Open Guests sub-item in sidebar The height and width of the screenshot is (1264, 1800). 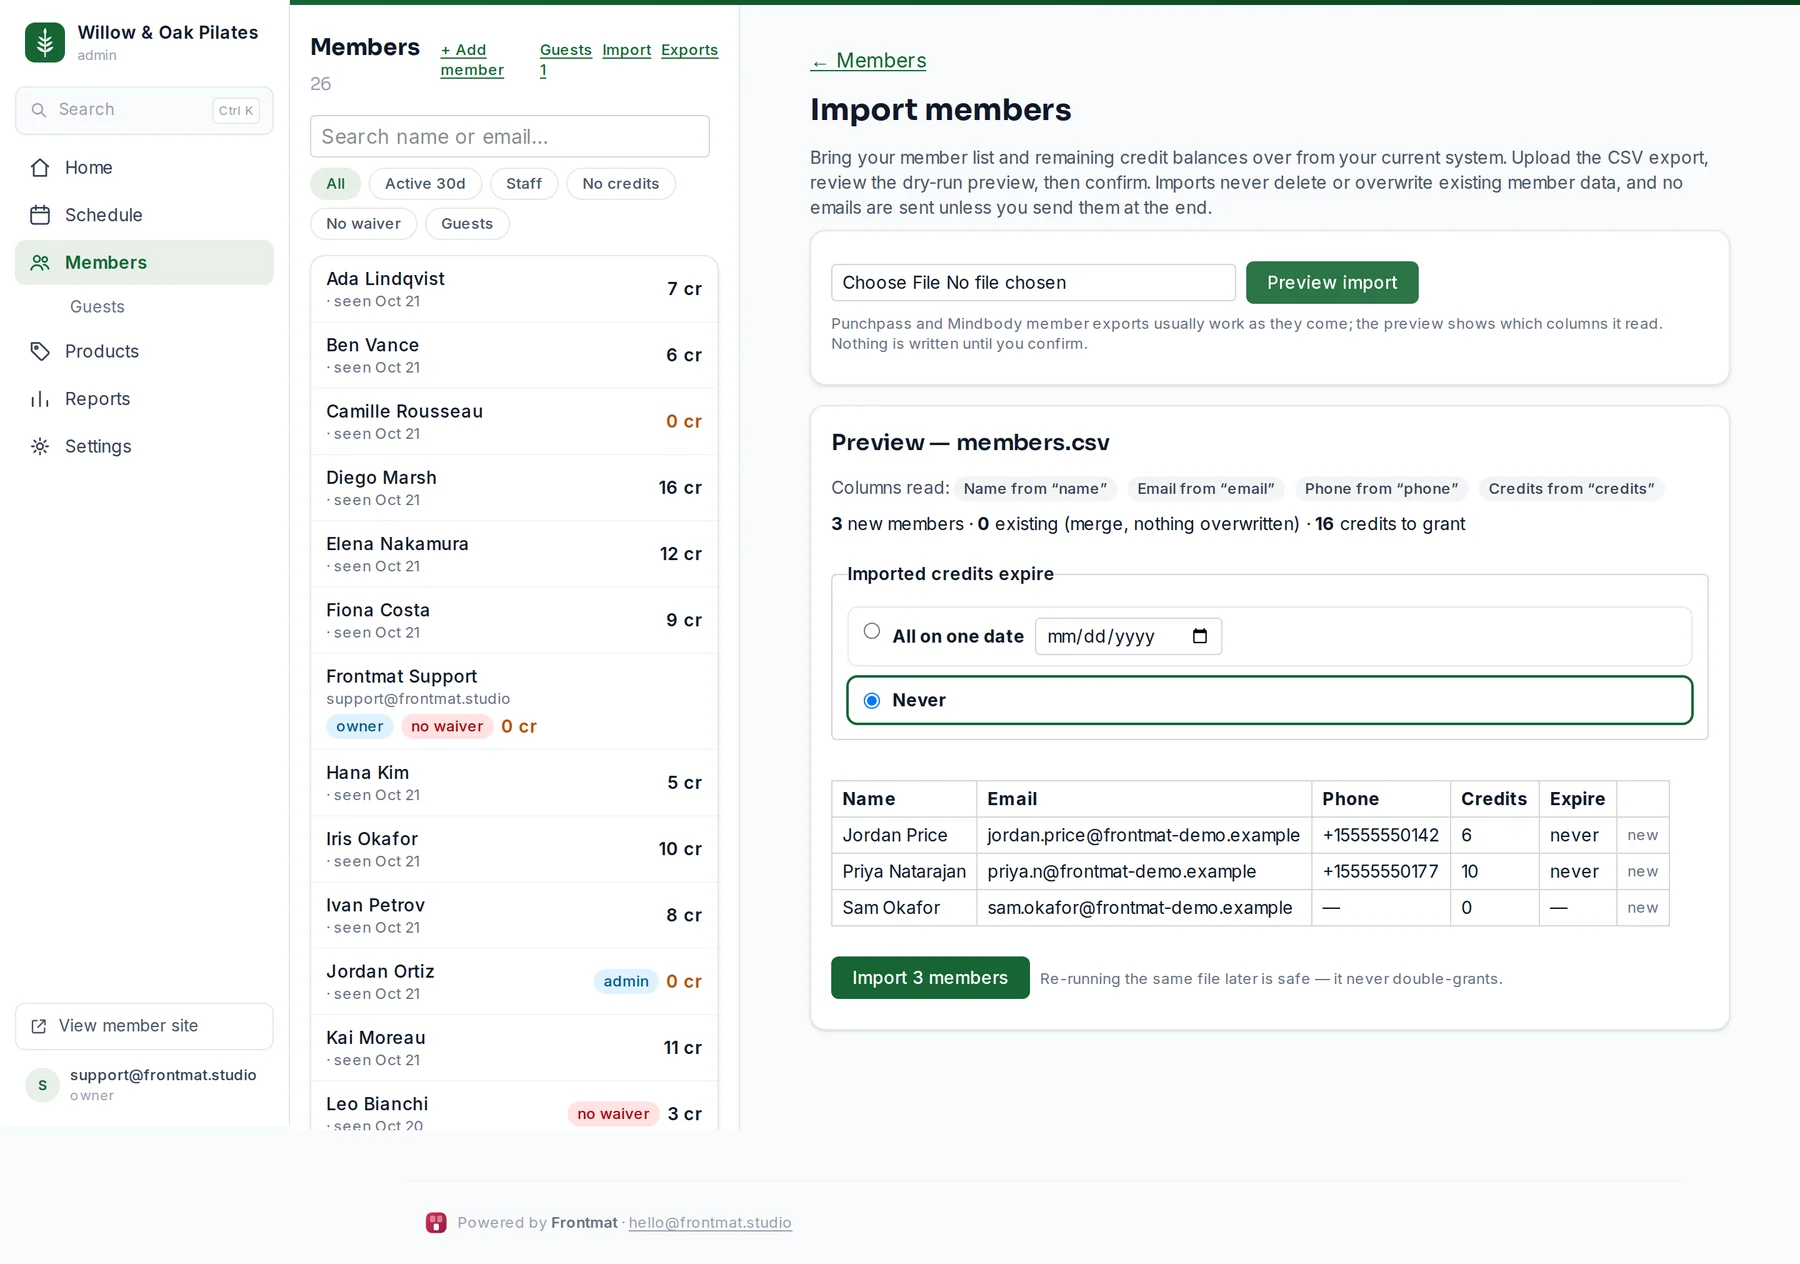click(97, 307)
